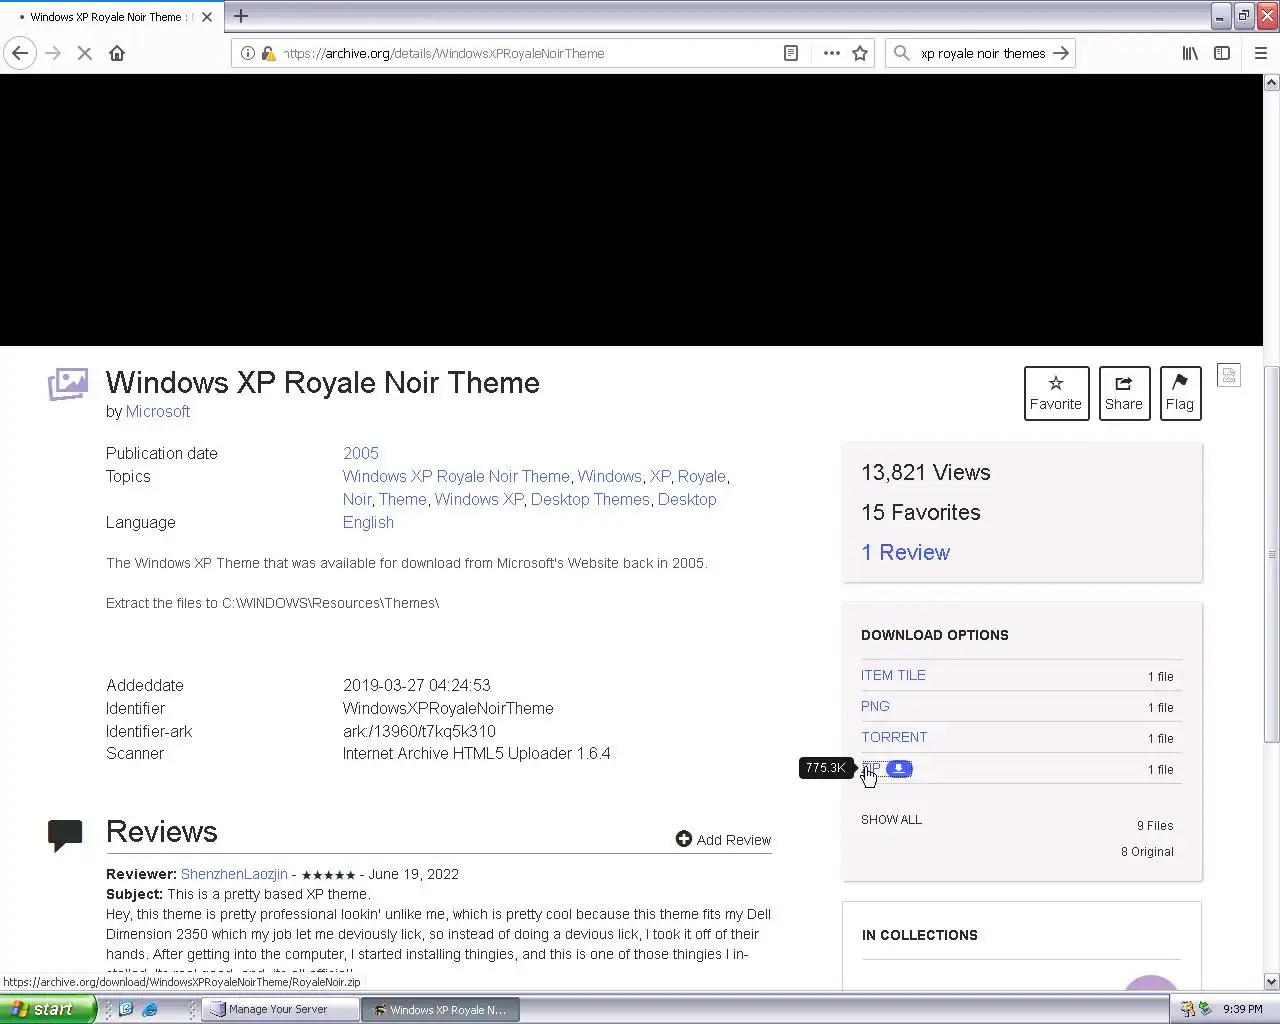Click the 9 Files text

point(1155,825)
